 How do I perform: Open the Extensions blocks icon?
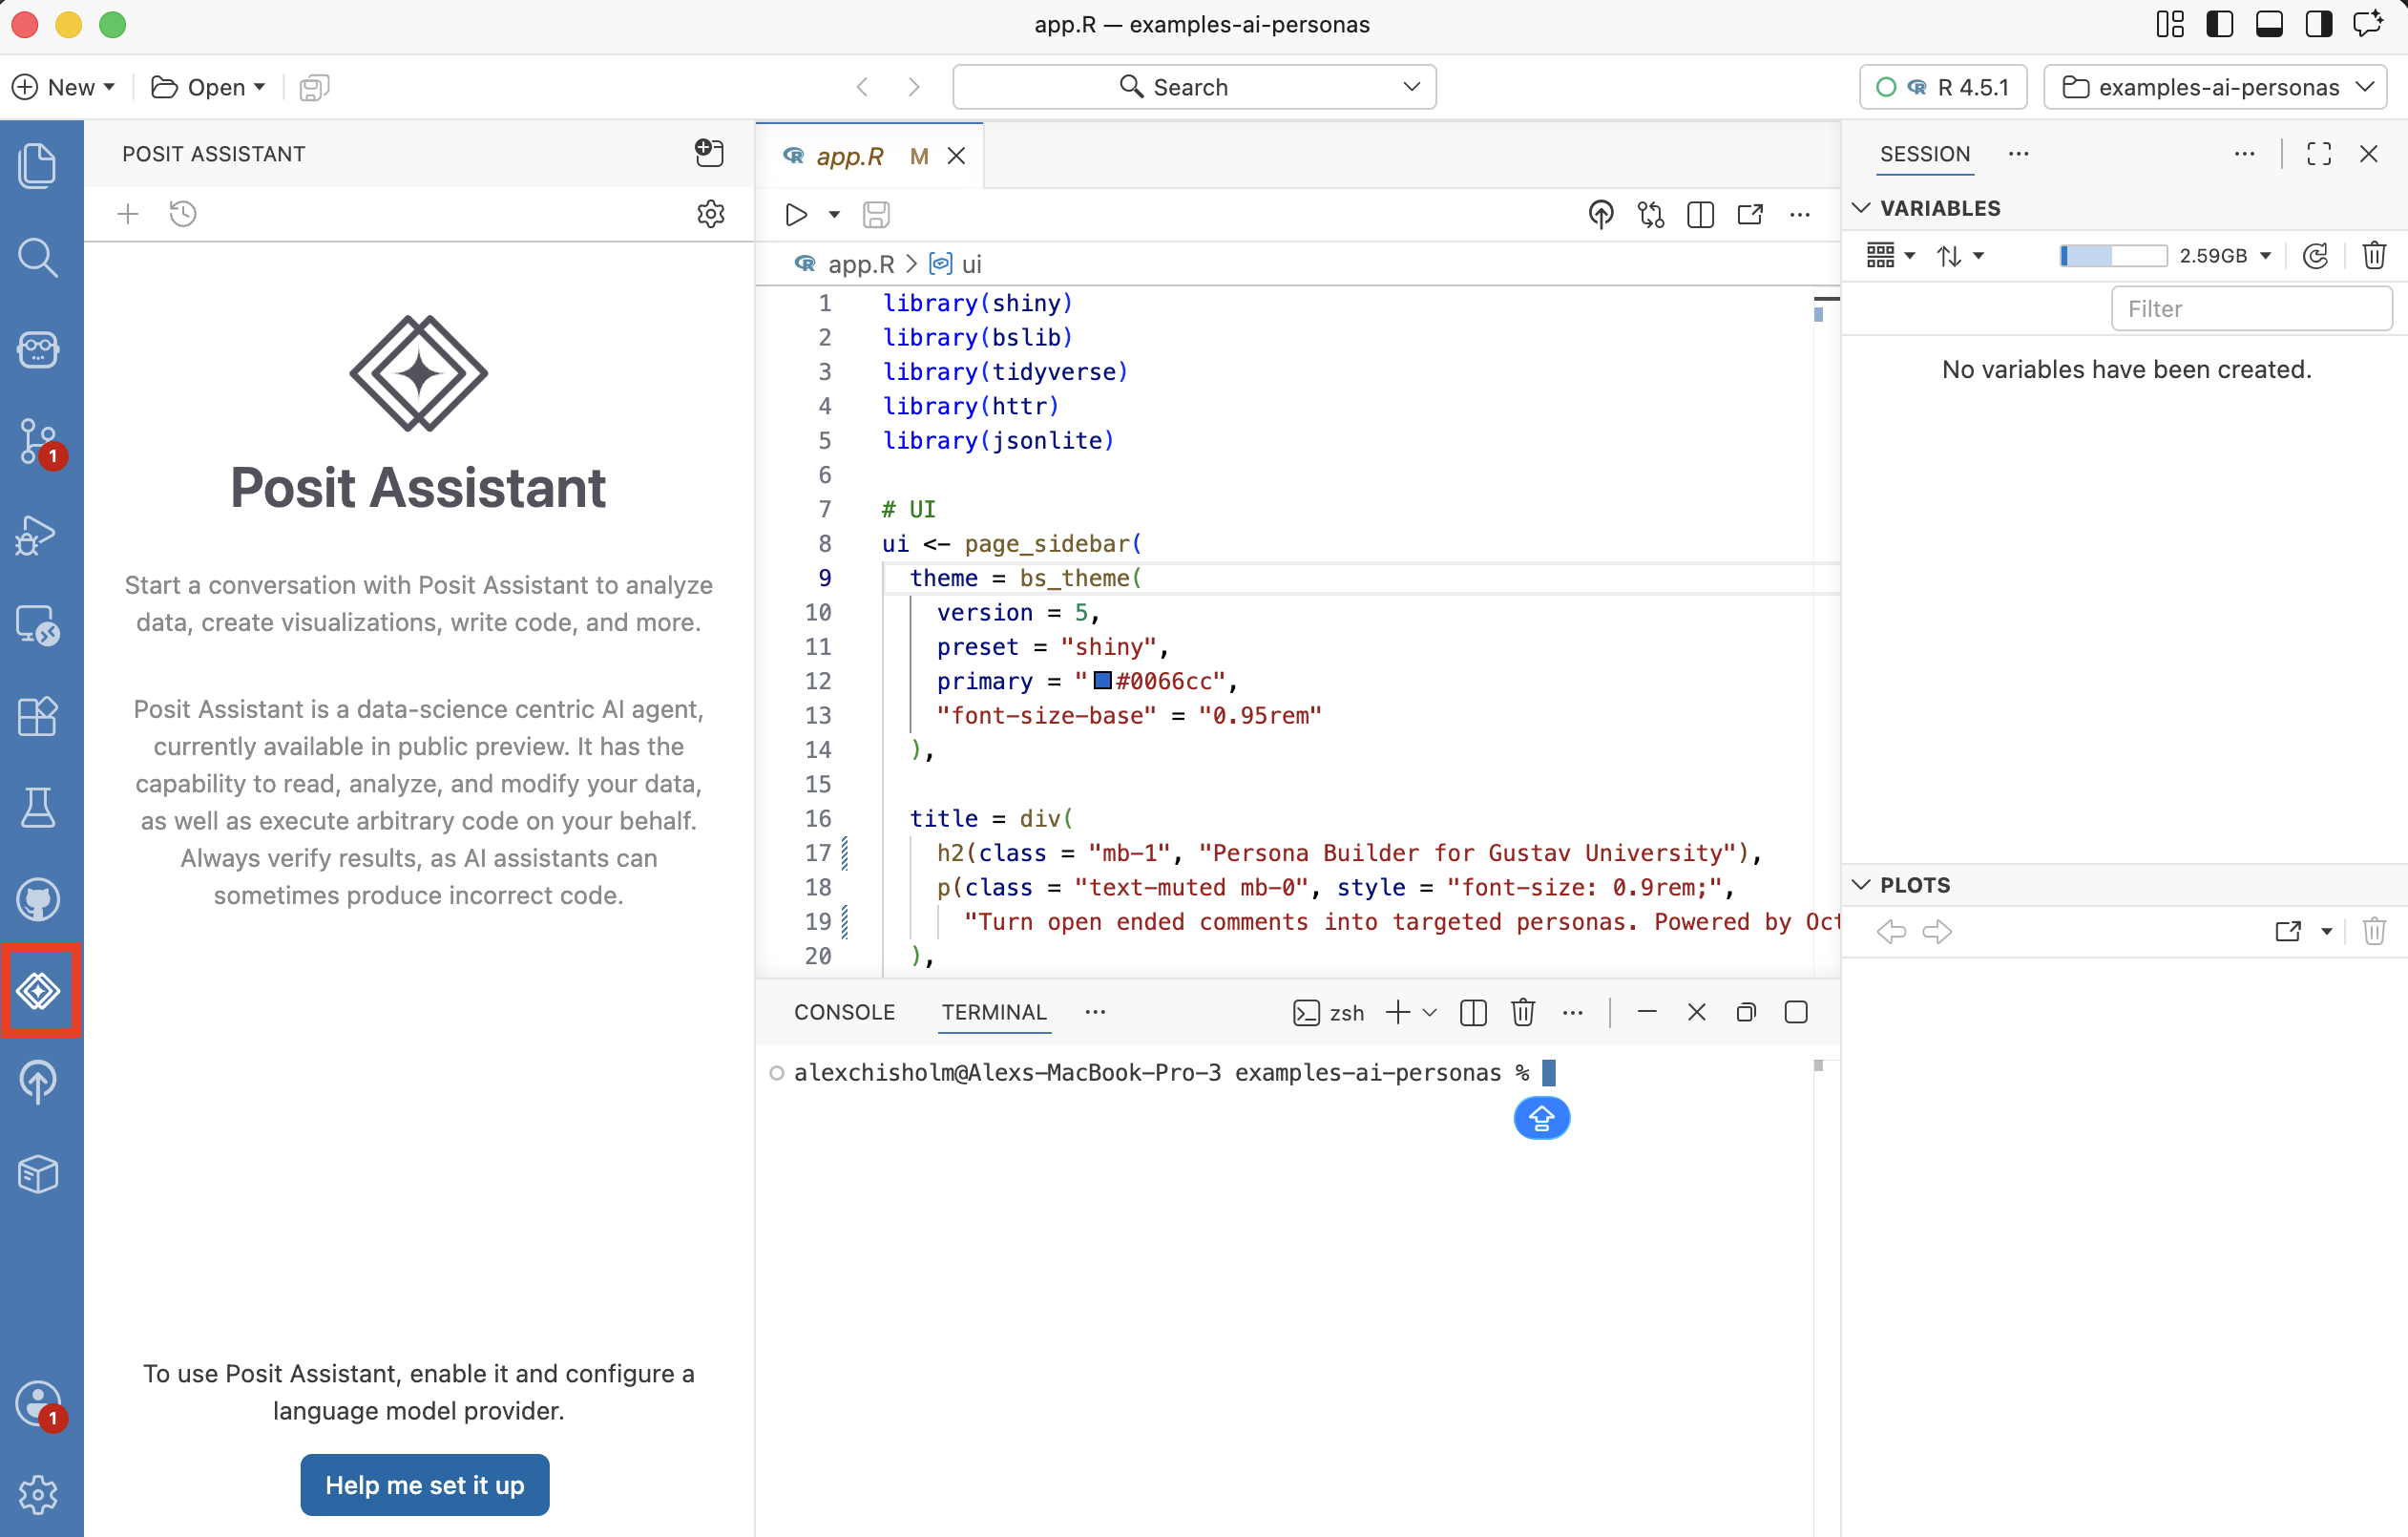(x=38, y=716)
